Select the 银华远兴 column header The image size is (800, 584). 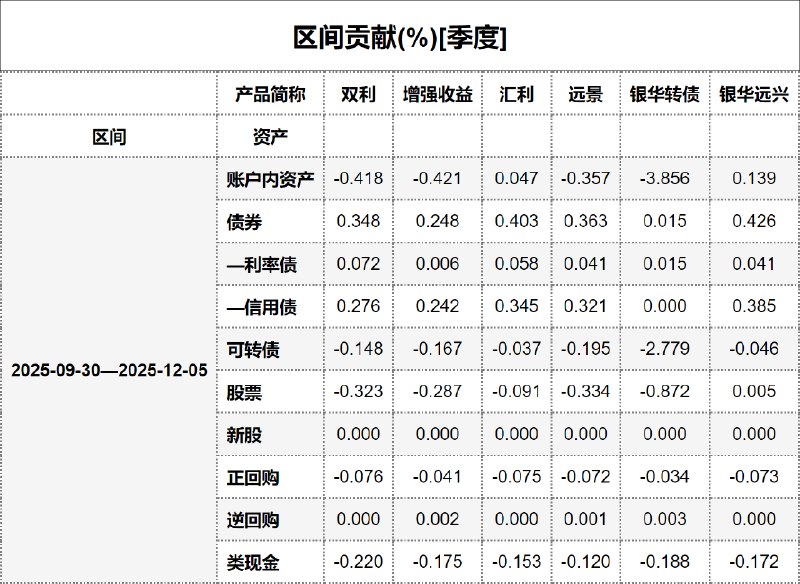[x=754, y=95]
